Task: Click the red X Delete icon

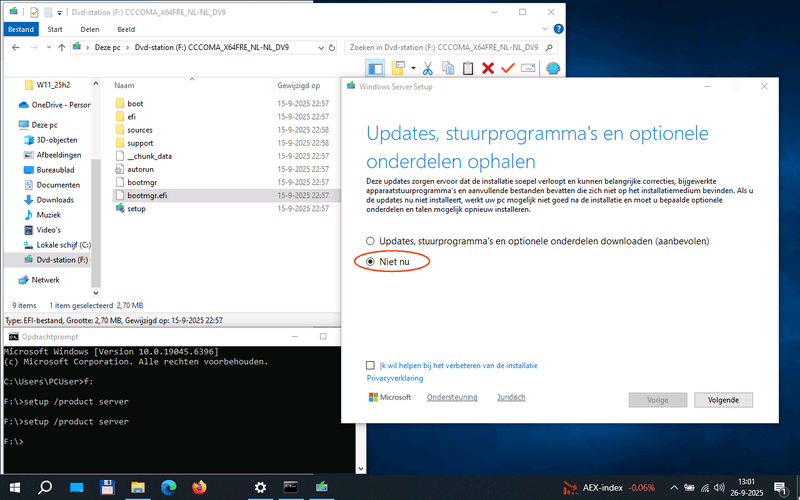Action: [488, 68]
